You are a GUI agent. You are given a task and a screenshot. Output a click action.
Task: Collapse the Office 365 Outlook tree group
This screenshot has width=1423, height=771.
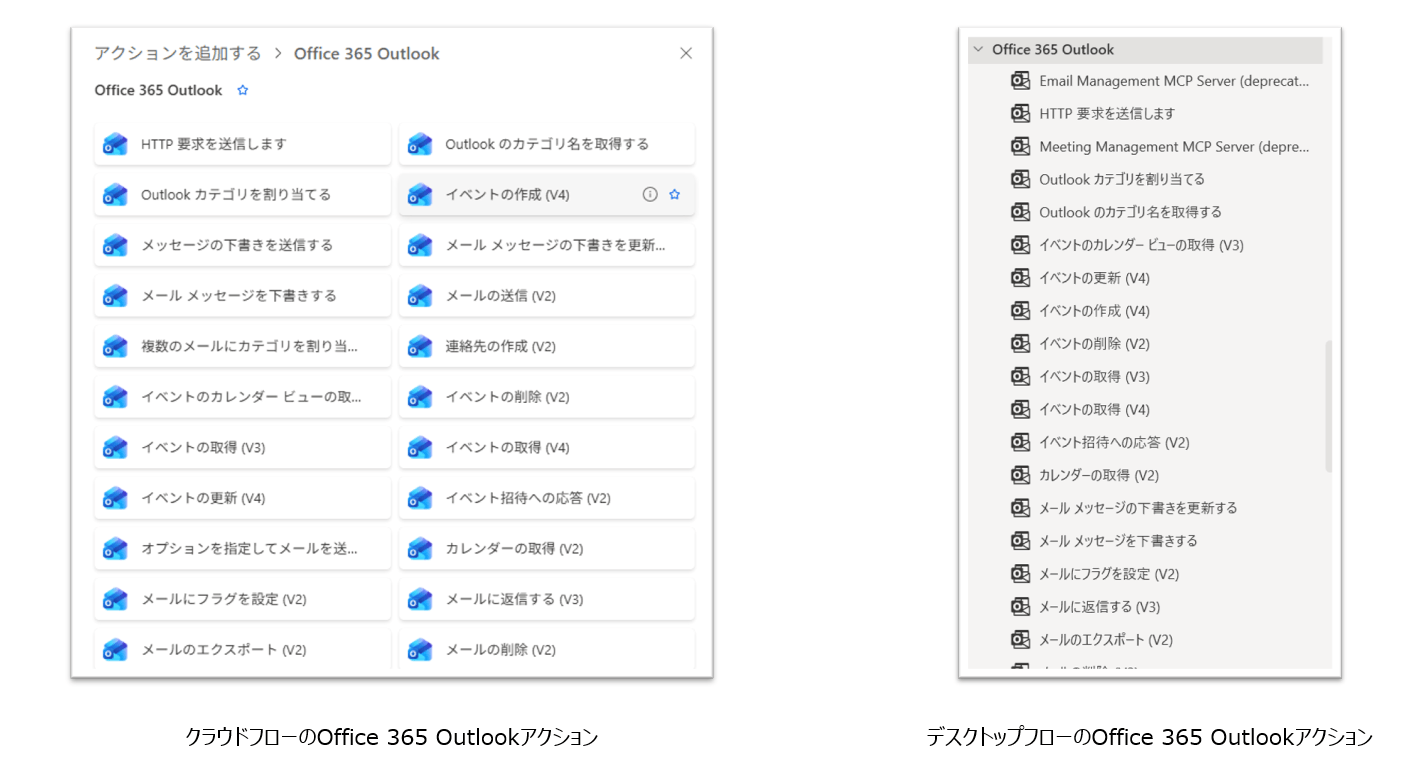click(x=978, y=49)
